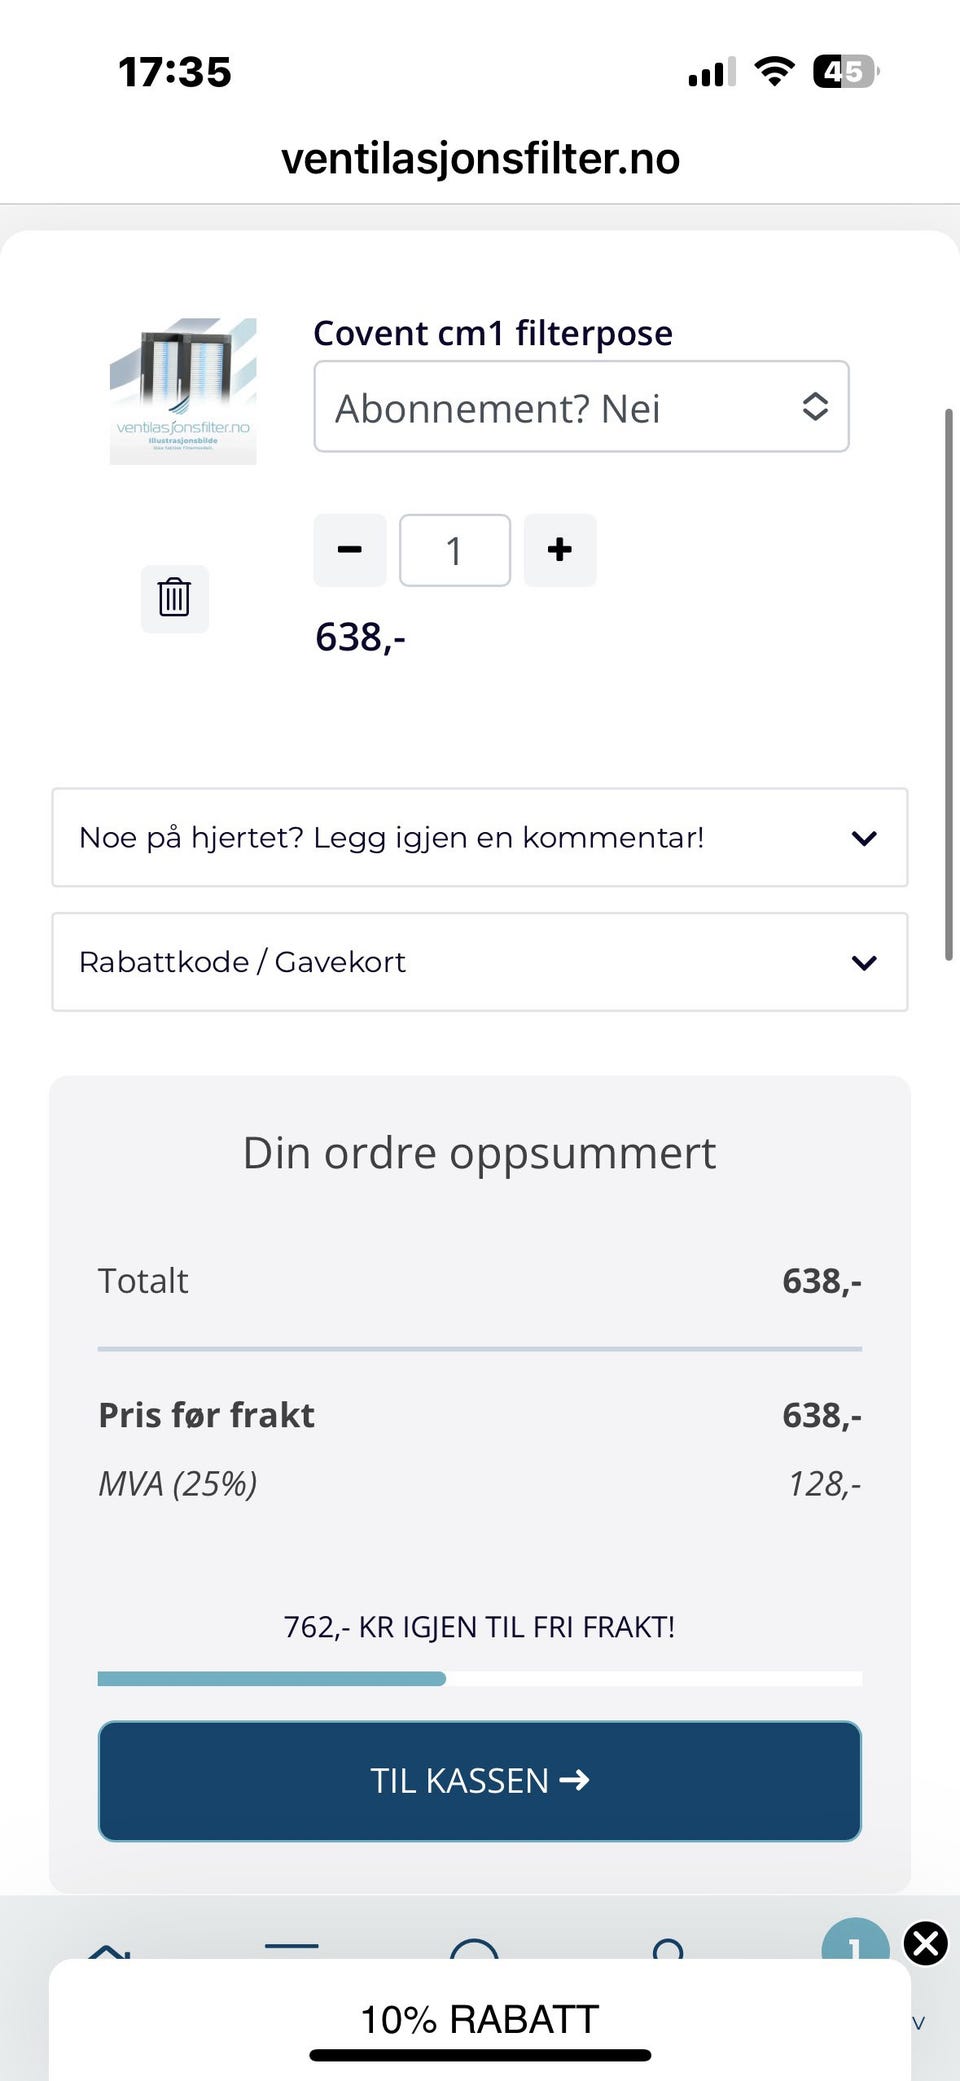Open the Abonnement subscription dropdown
This screenshot has width=960, height=2081.
[x=581, y=407]
